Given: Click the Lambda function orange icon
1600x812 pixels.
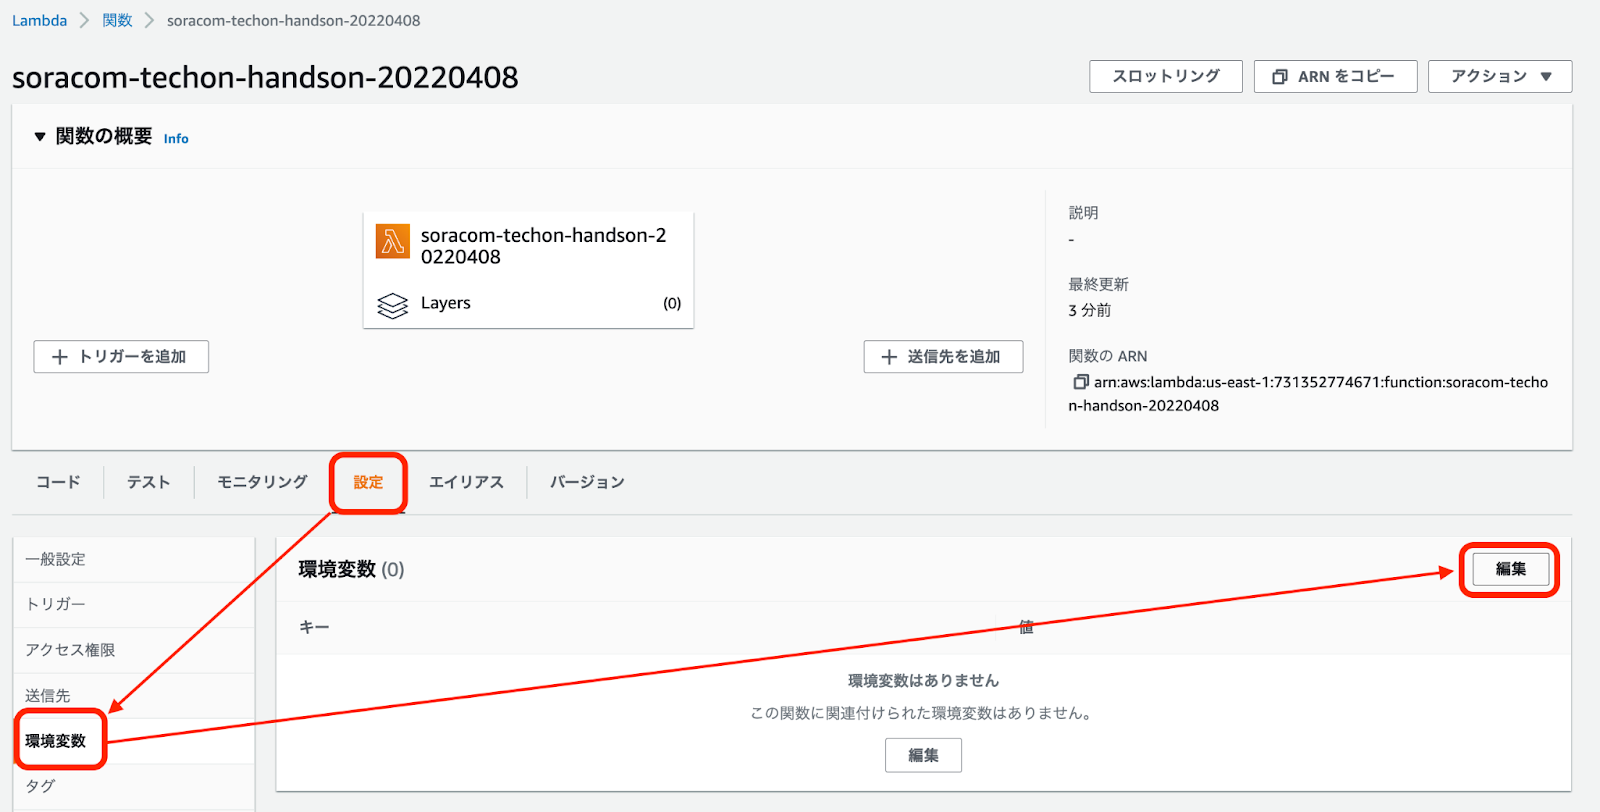Looking at the screenshot, I should 392,241.
